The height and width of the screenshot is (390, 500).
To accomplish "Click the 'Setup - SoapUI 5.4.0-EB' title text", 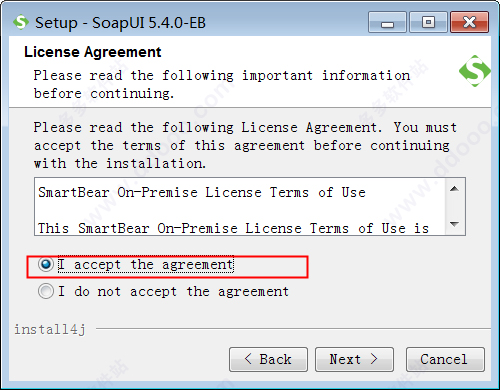I will pos(120,23).
